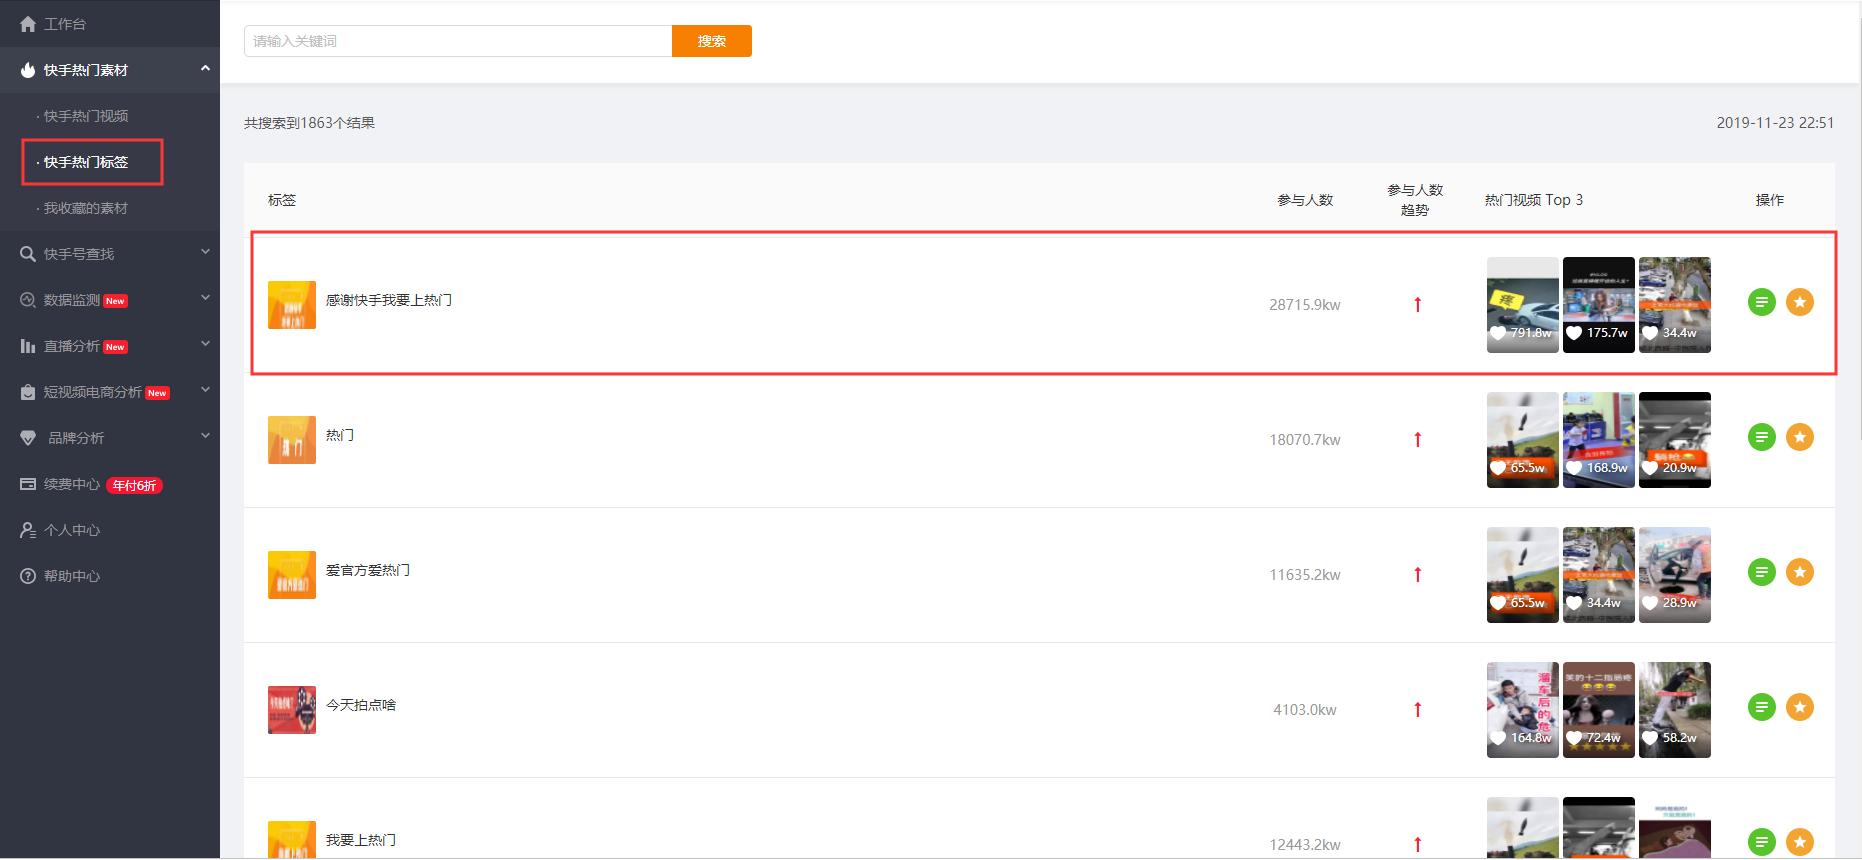This screenshot has width=1862, height=860.
Task: Favorite the 热门 tag with star icon
Action: 1800,437
